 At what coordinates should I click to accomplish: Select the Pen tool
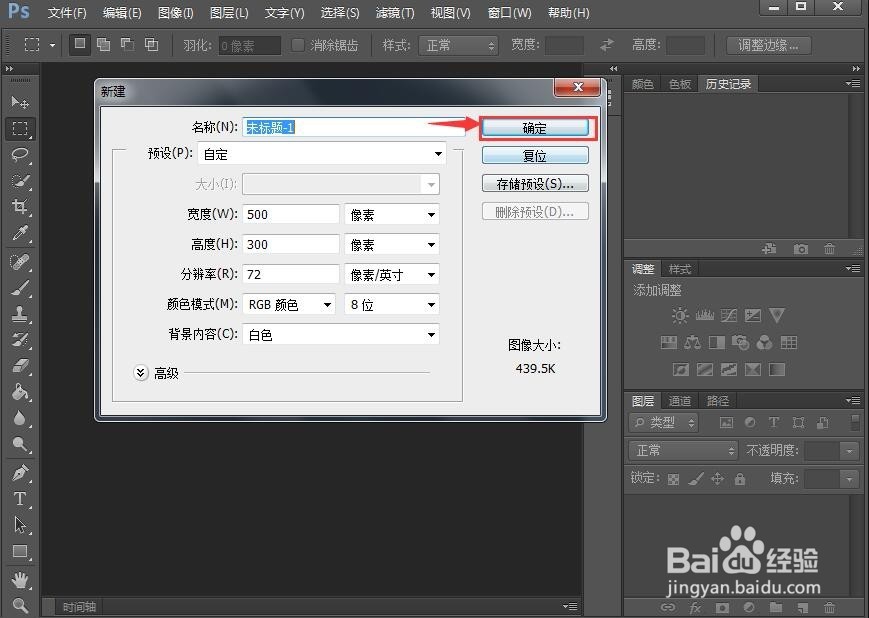point(20,473)
